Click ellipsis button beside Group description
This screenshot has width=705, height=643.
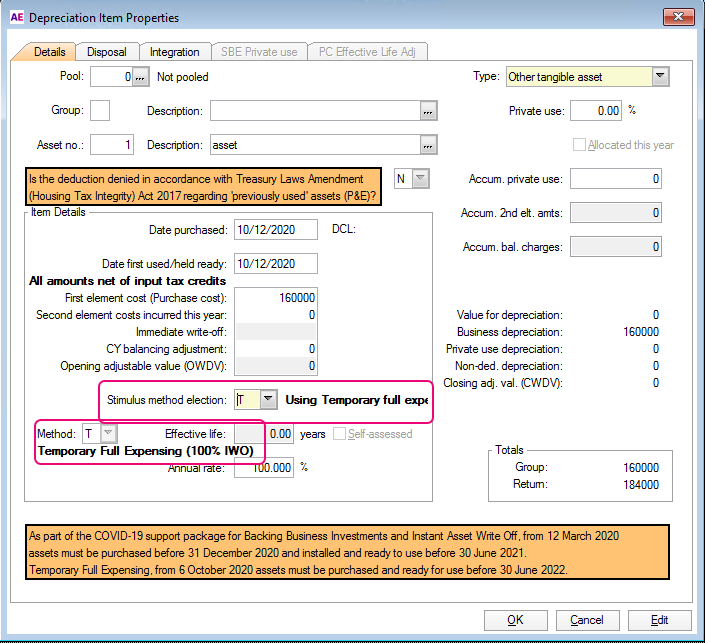pos(428,111)
